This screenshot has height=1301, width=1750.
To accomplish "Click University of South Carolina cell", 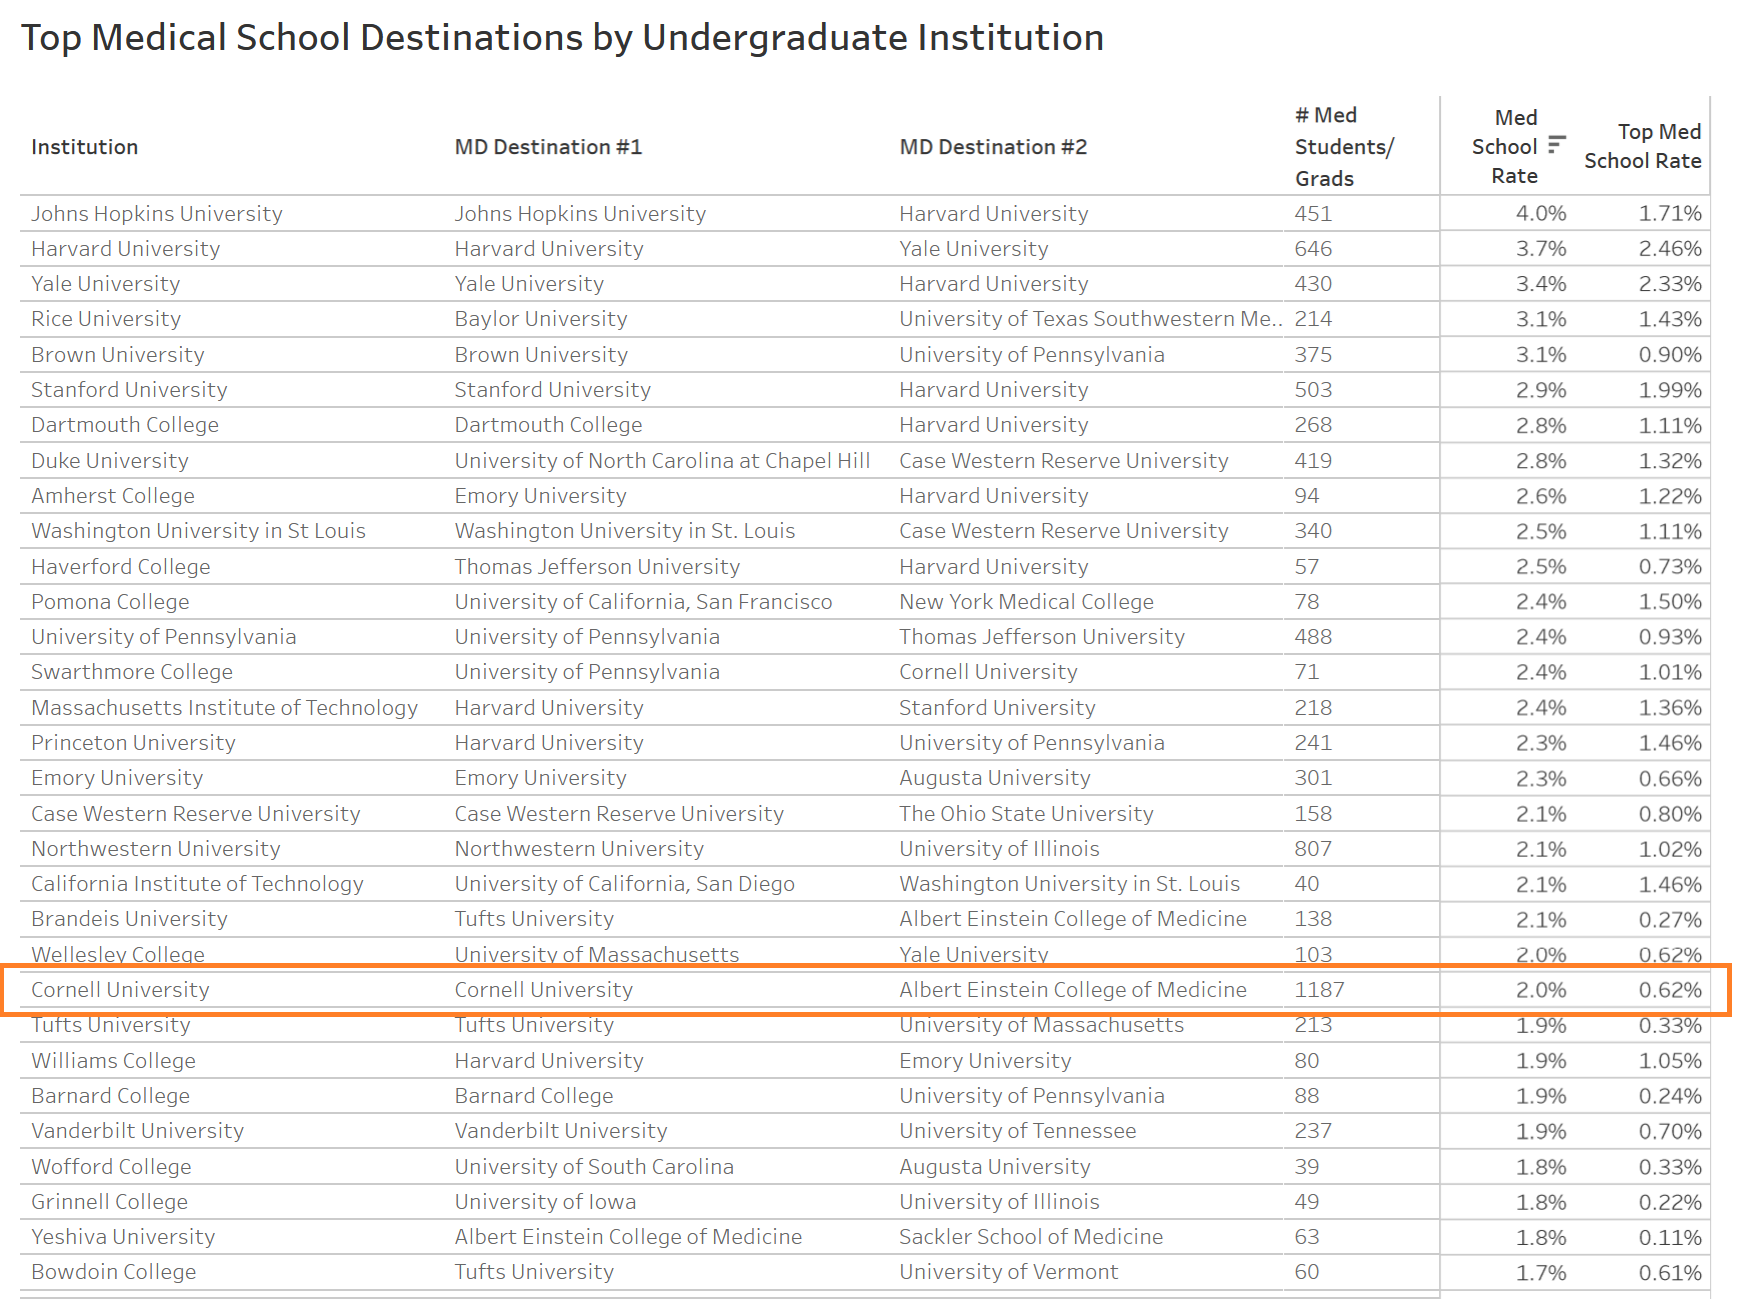I will (594, 1167).
